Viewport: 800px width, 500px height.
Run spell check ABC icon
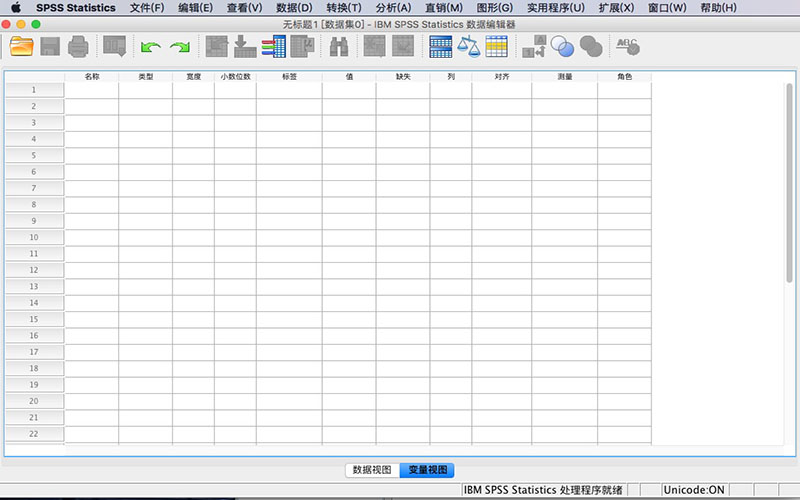[628, 46]
